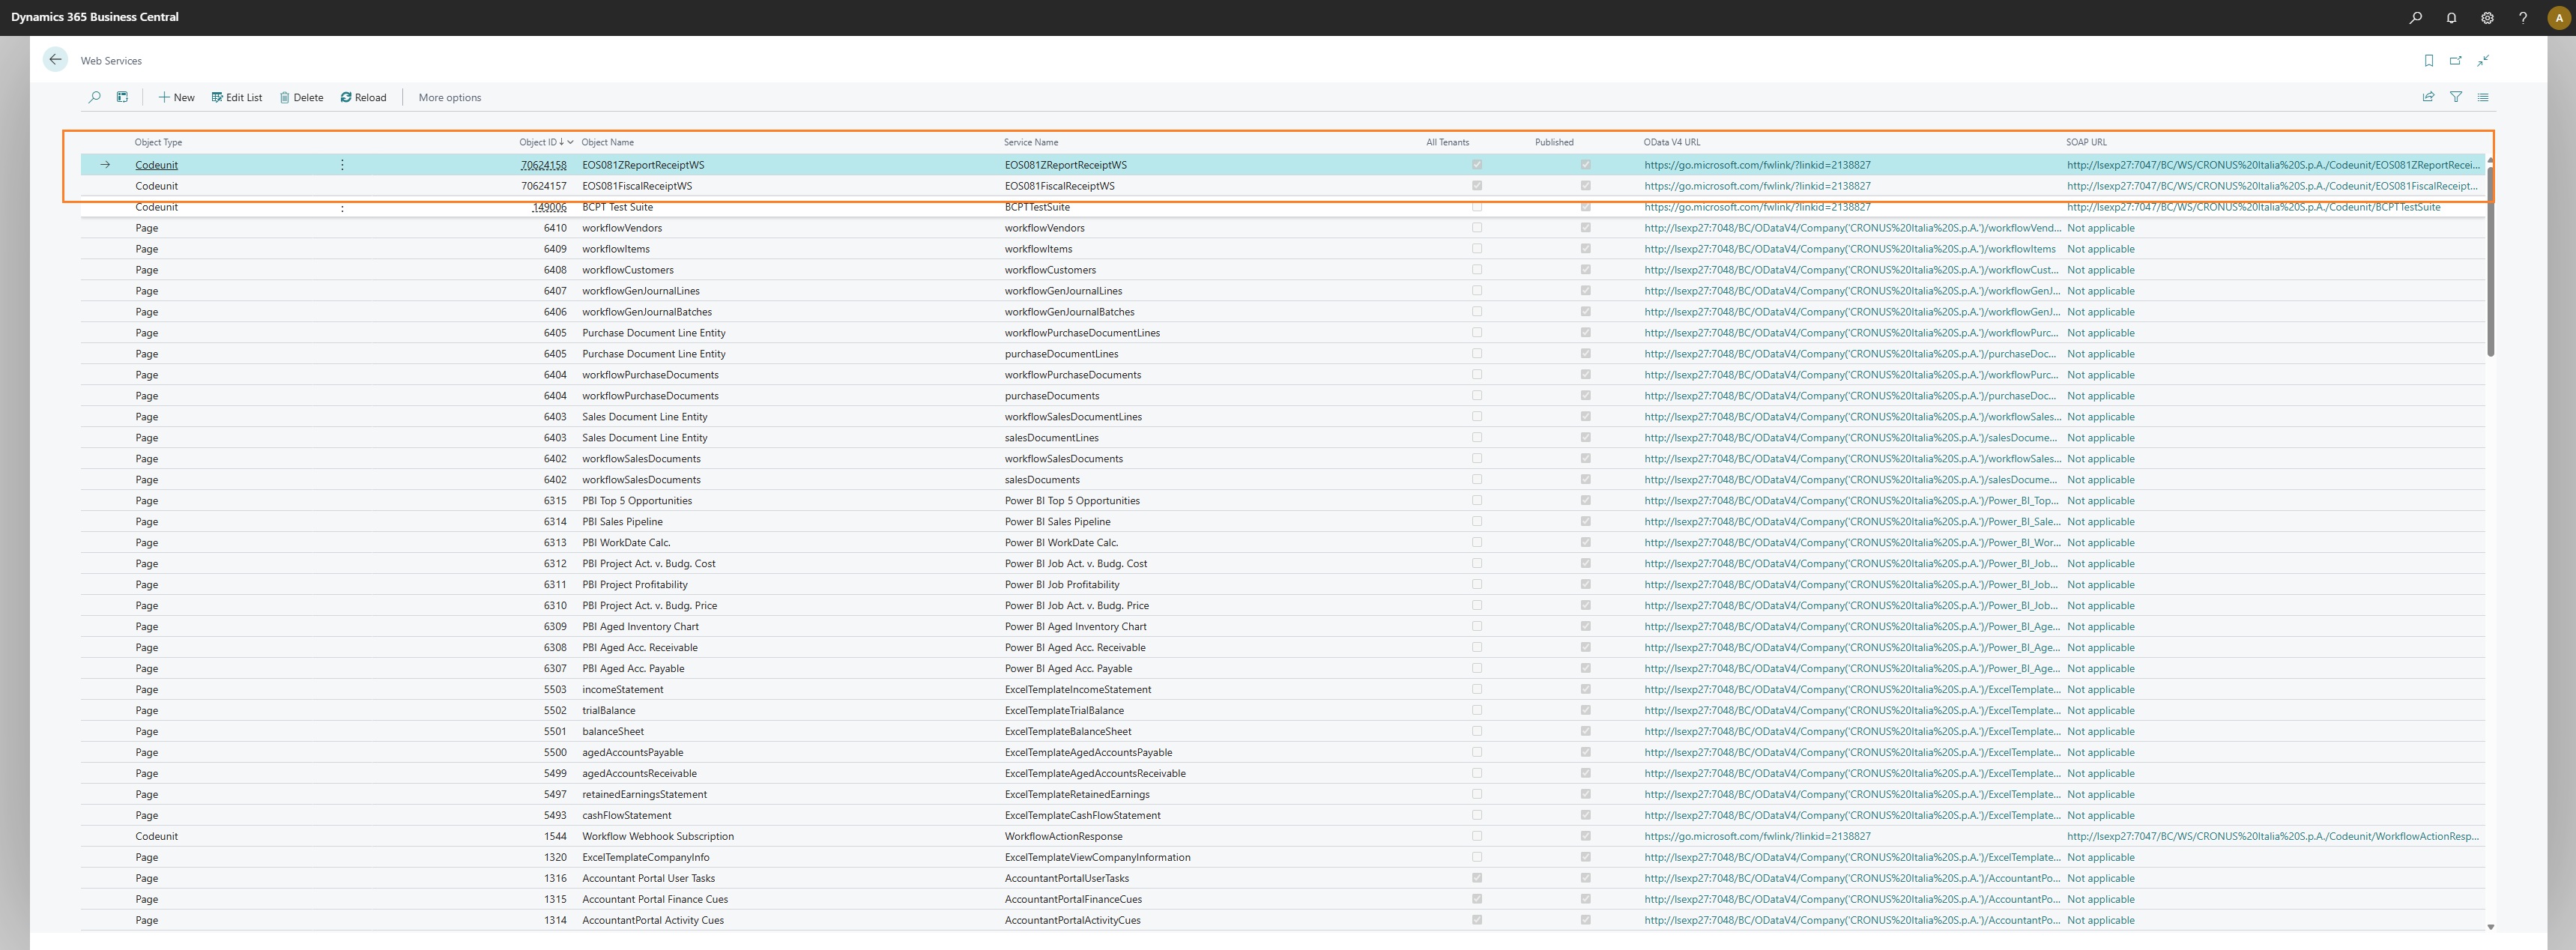Expand the Object ID column dropdown arrow
The height and width of the screenshot is (950, 2576).
tap(570, 142)
